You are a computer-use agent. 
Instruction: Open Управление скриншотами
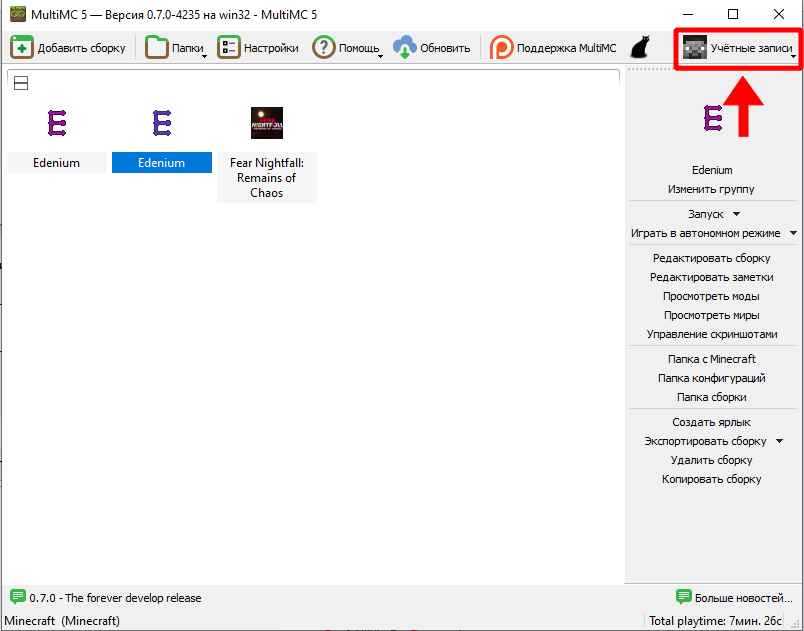[712, 334]
